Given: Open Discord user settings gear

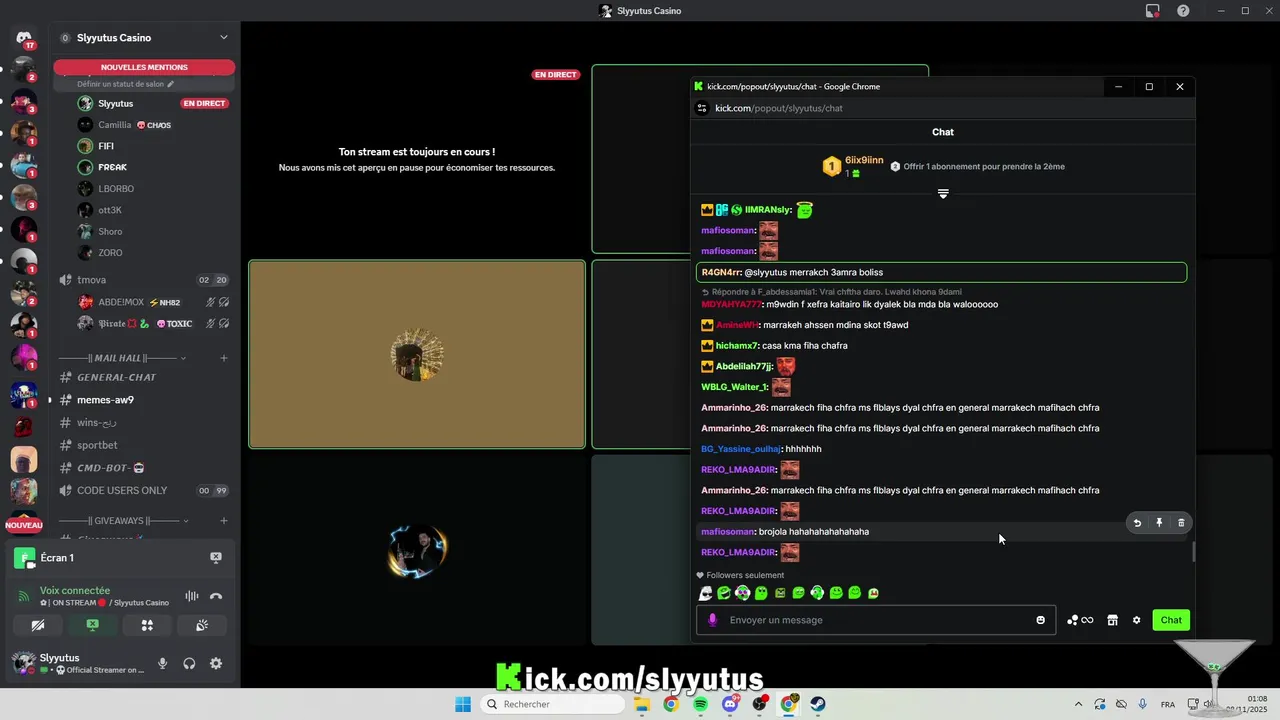Looking at the screenshot, I should [216, 664].
